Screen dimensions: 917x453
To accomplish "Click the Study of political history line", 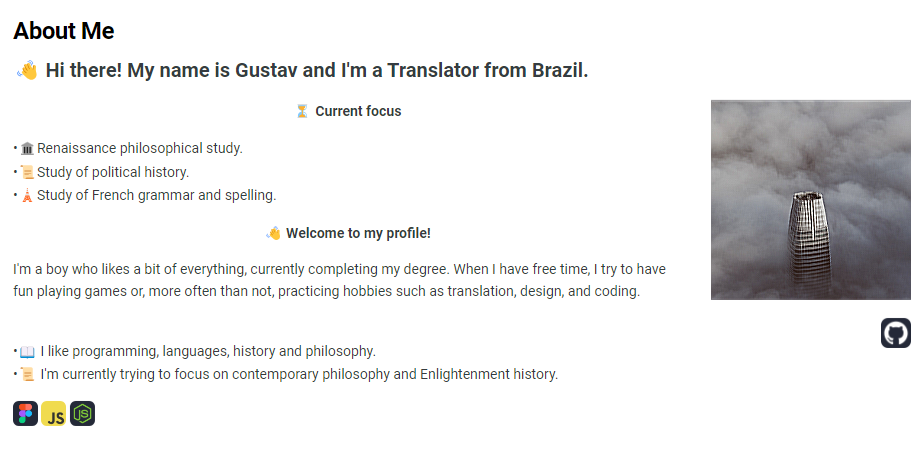I will click(113, 172).
